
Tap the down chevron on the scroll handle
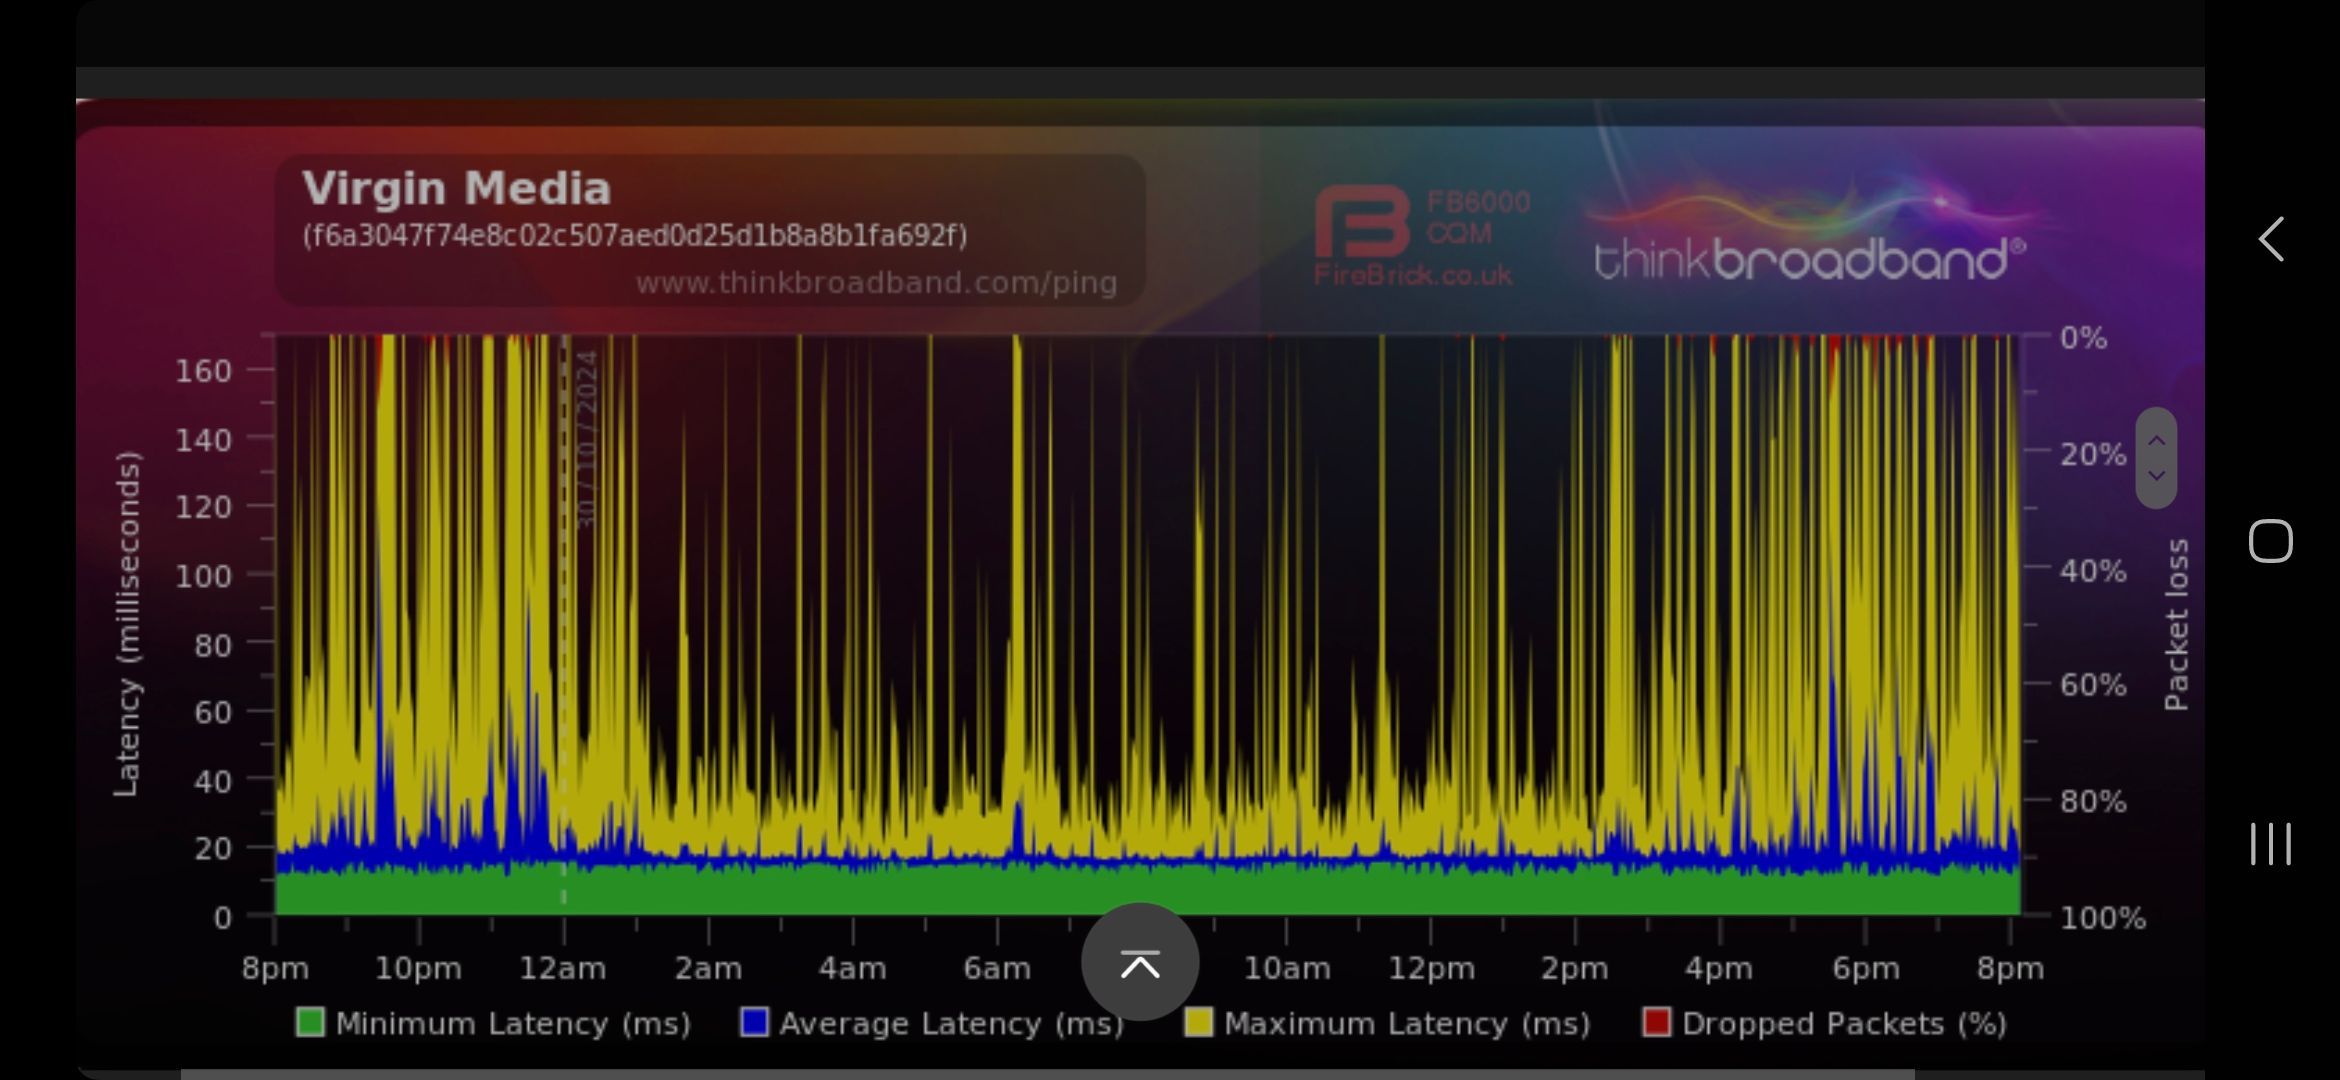pos(2157,476)
